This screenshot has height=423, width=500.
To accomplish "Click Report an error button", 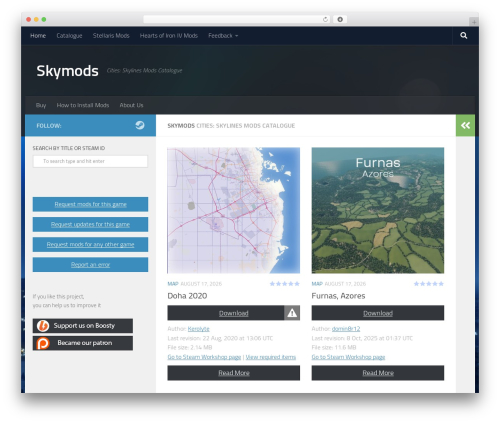I will [x=90, y=265].
